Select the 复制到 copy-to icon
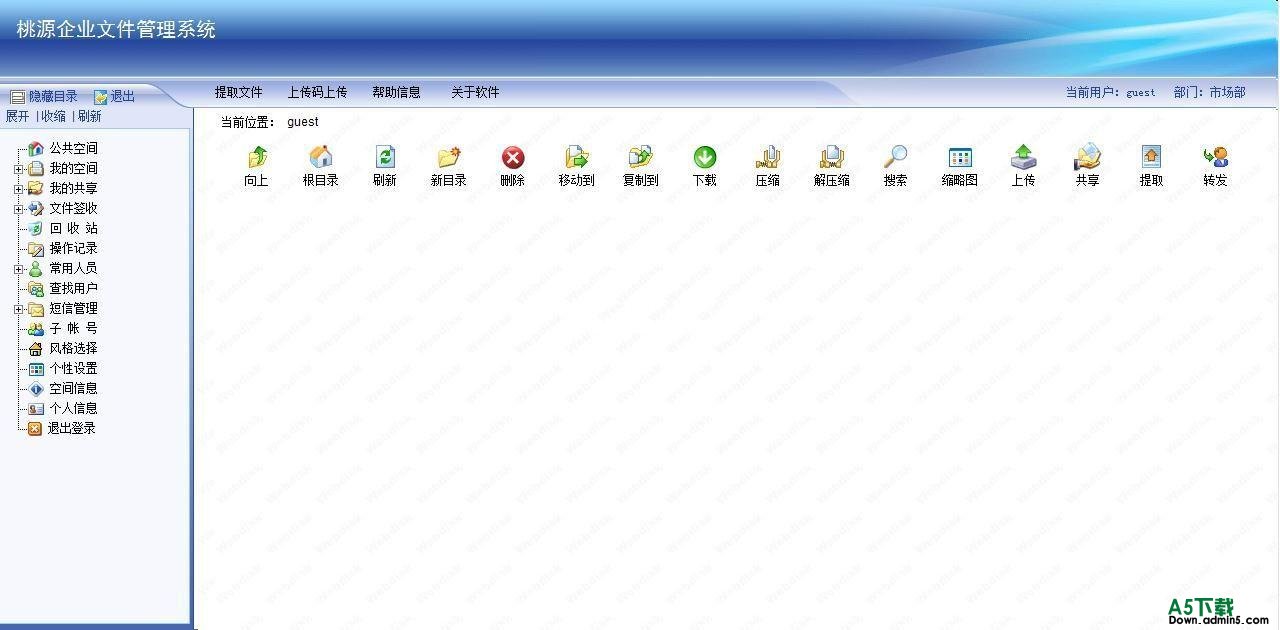This screenshot has height=630, width=1280. click(641, 157)
